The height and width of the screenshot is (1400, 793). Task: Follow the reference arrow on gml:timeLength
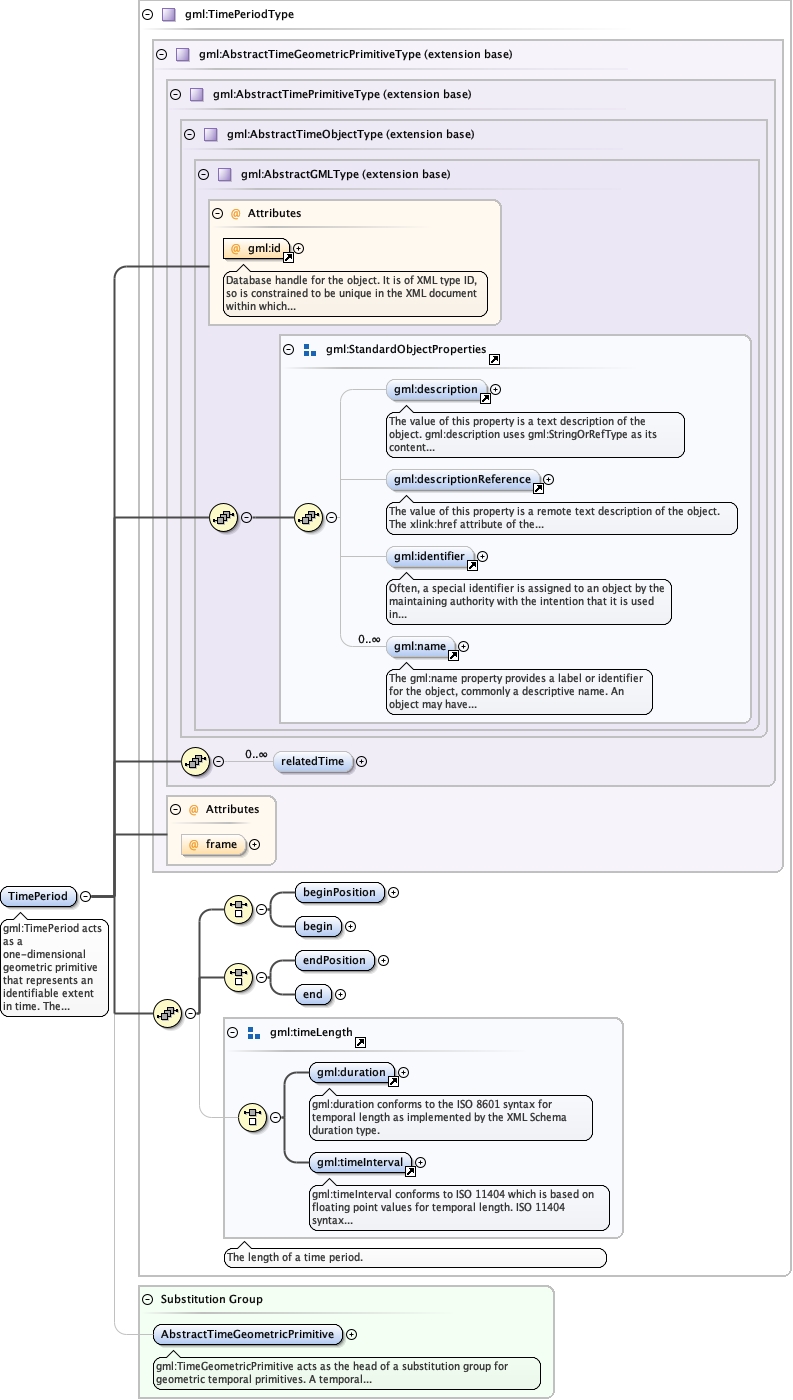tap(360, 1041)
